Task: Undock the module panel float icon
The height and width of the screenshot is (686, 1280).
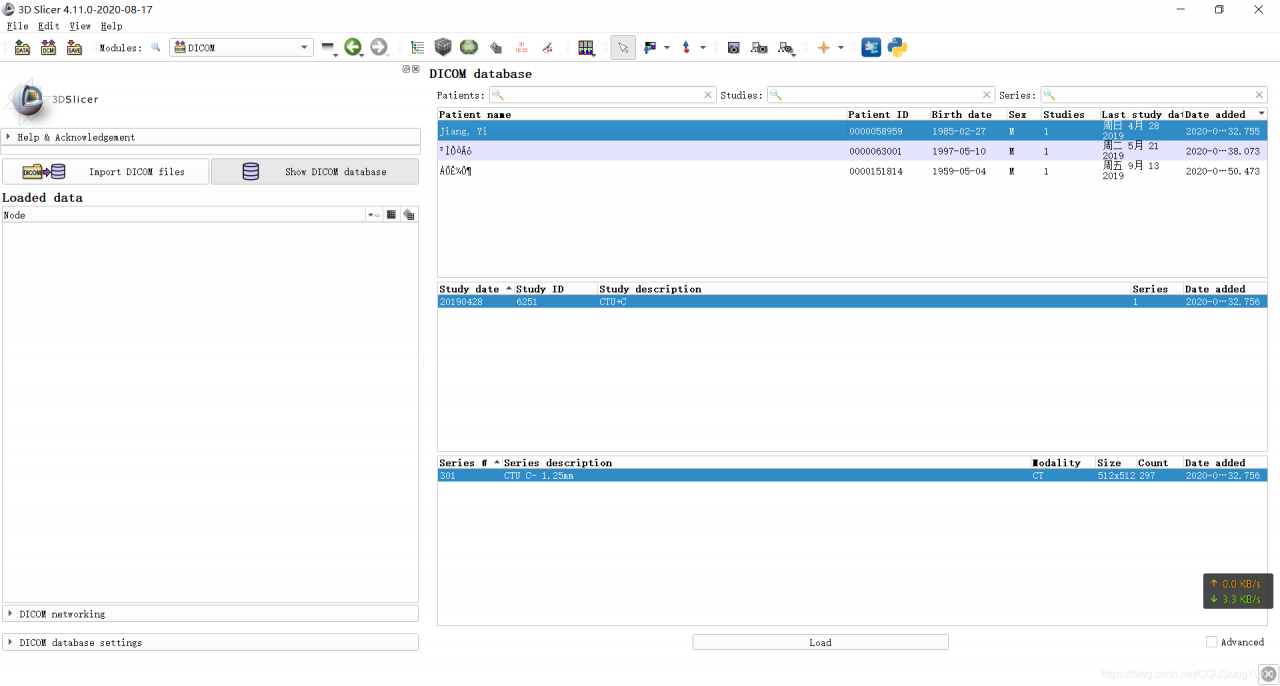Action: (407, 69)
